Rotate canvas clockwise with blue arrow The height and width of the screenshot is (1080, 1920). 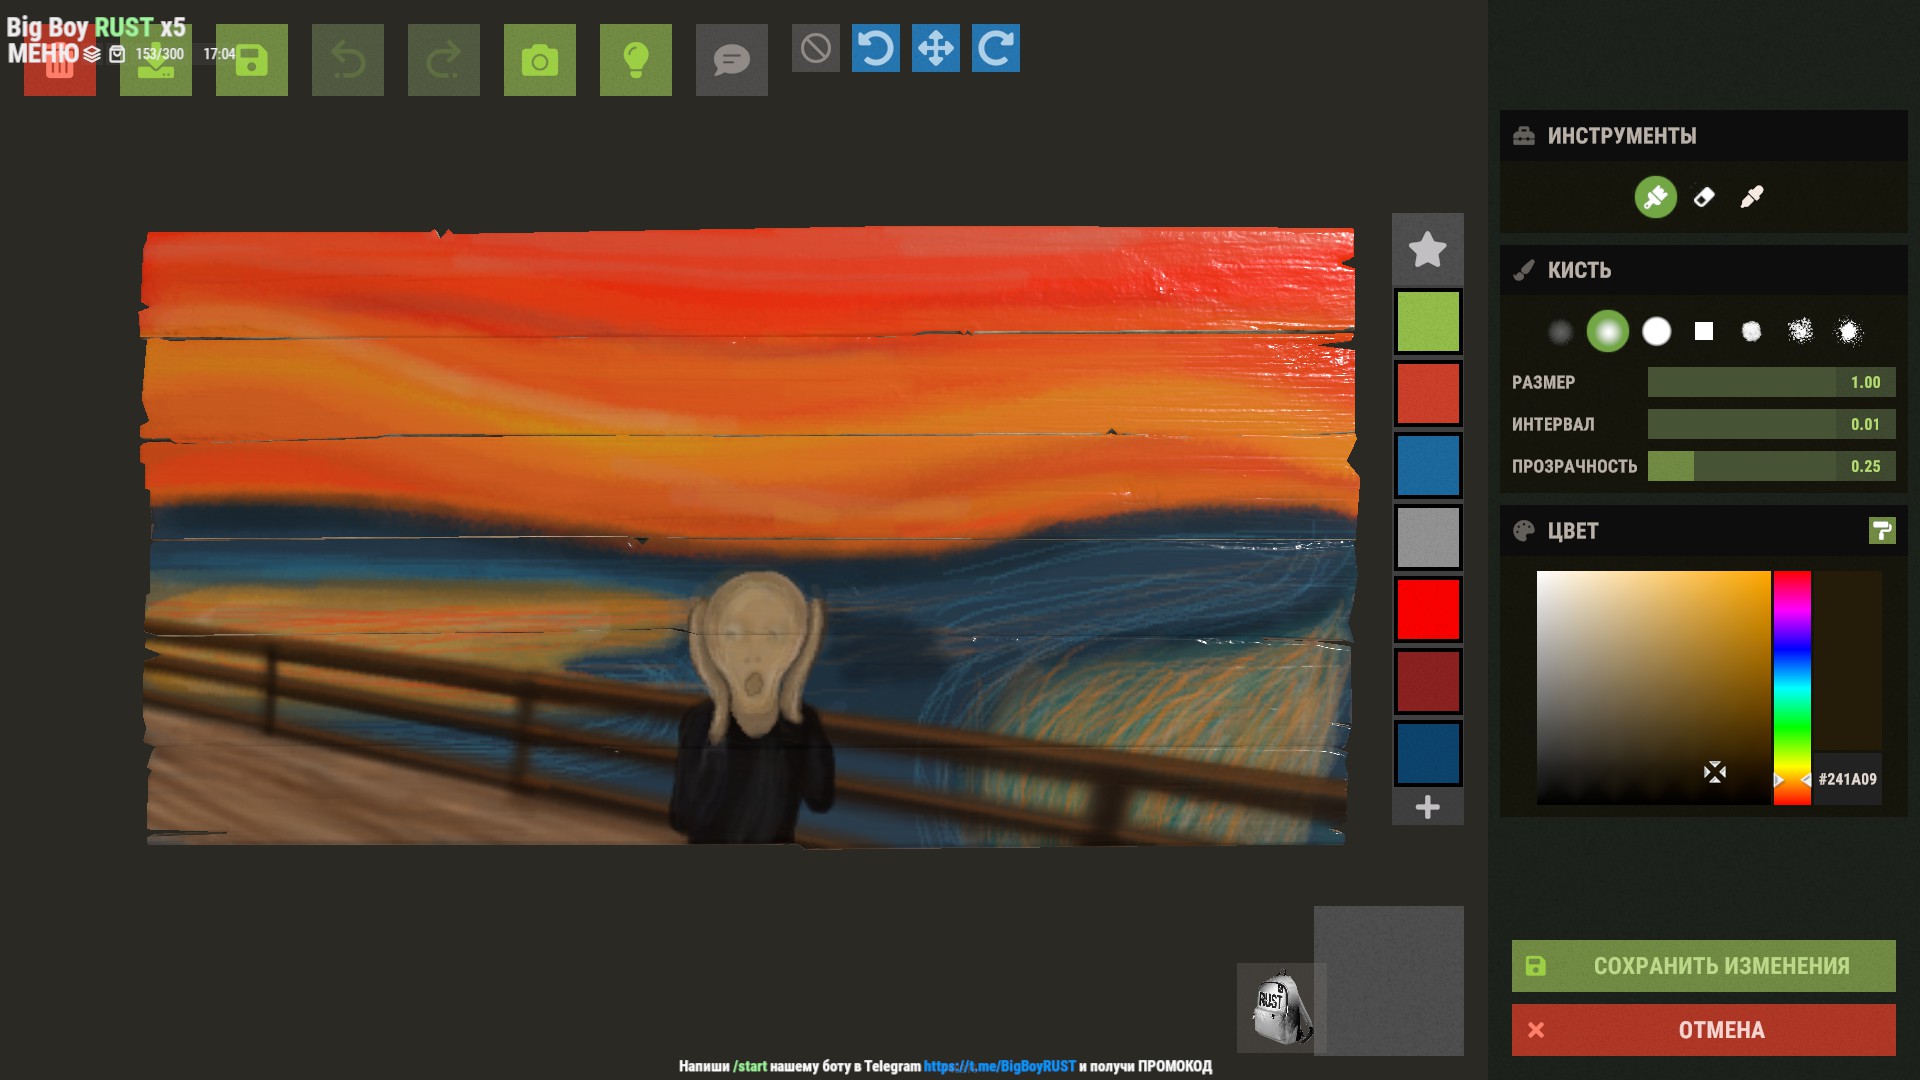click(995, 48)
